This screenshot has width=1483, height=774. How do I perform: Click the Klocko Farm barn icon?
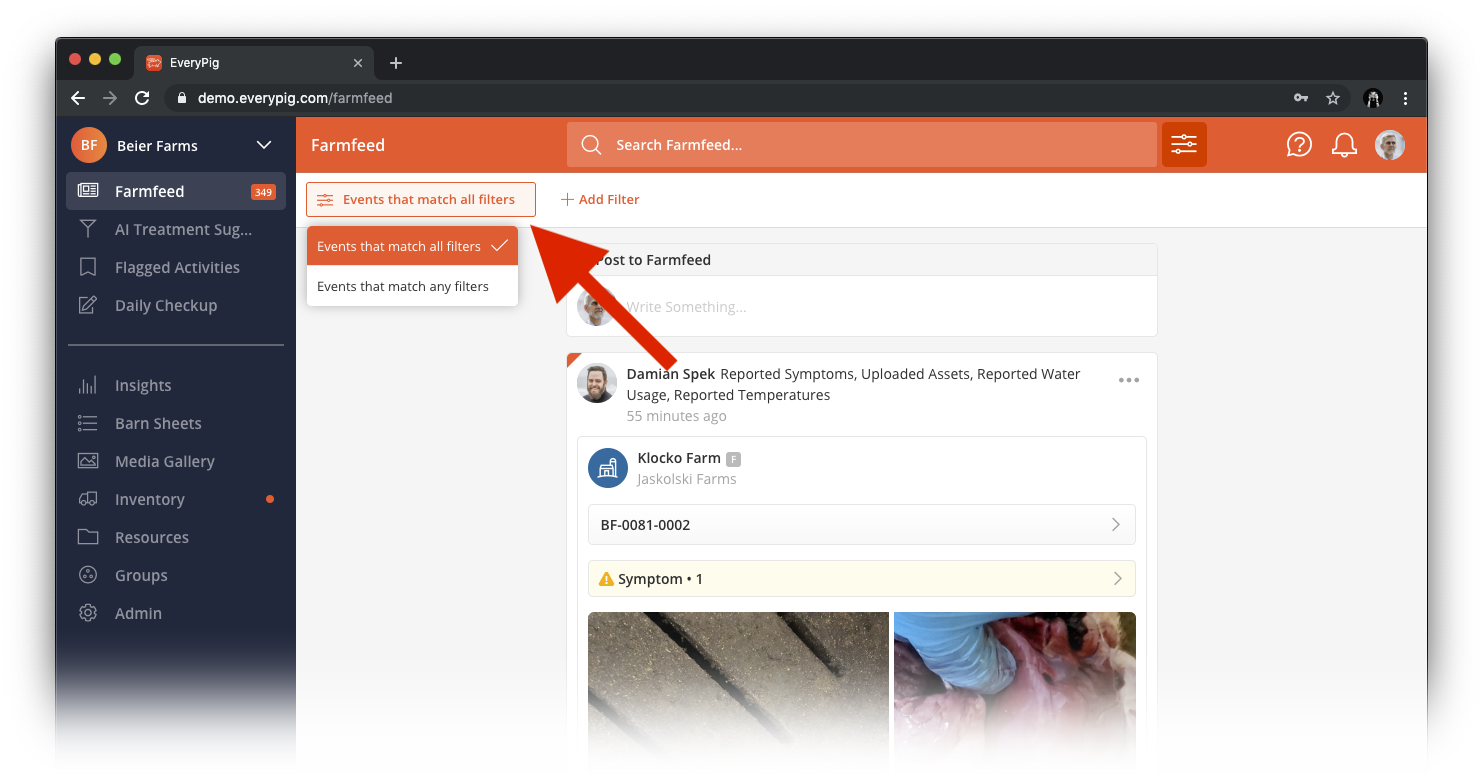click(608, 468)
